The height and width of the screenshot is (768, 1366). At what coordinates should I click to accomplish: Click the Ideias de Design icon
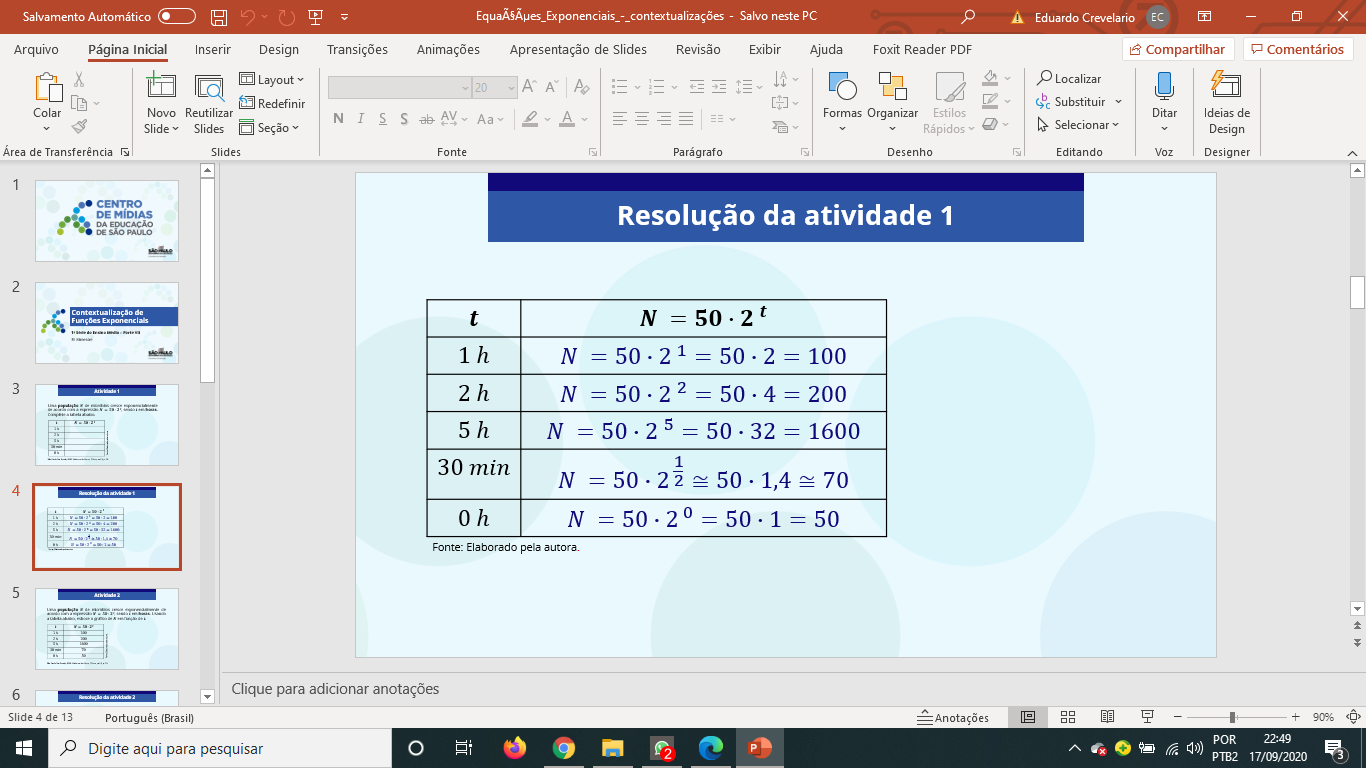tap(1226, 87)
